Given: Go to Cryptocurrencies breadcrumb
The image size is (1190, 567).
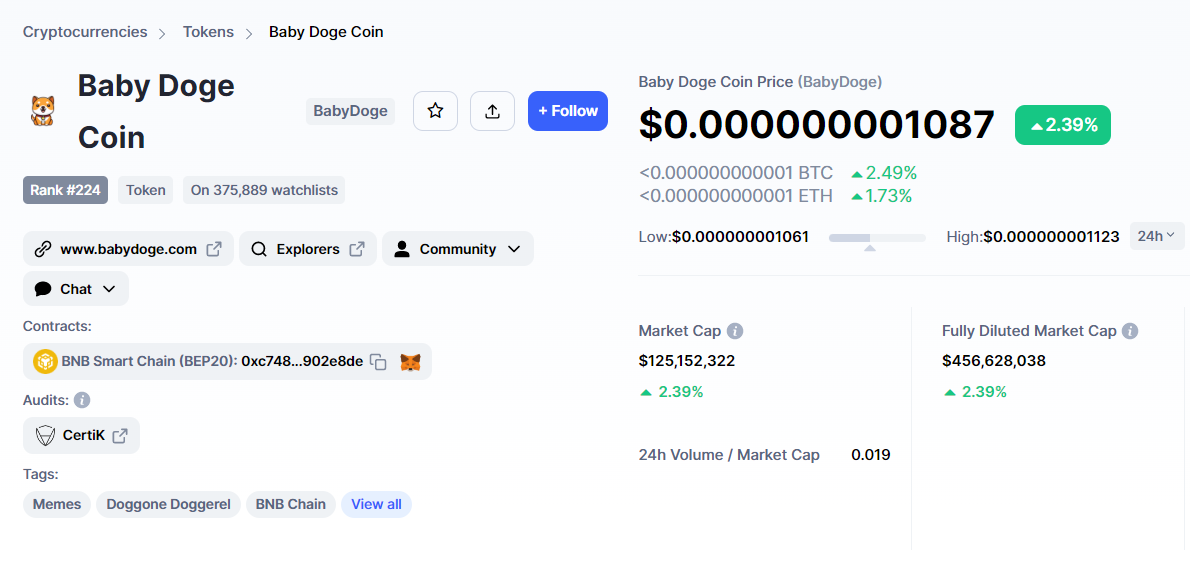Looking at the screenshot, I should tap(85, 32).
